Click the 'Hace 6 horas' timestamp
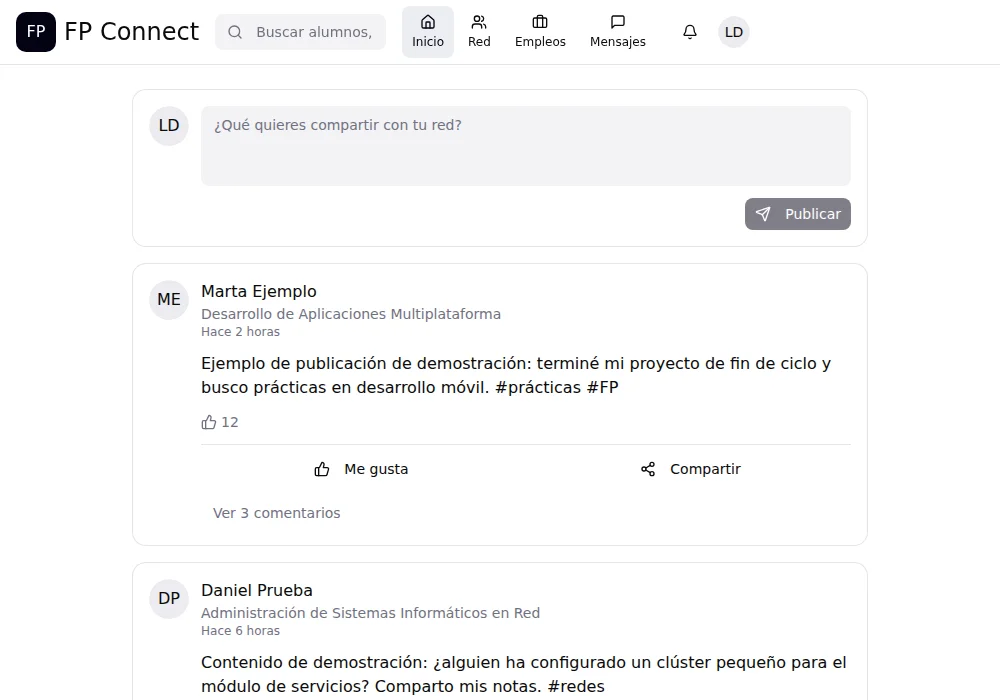The image size is (1000, 700). 240,631
